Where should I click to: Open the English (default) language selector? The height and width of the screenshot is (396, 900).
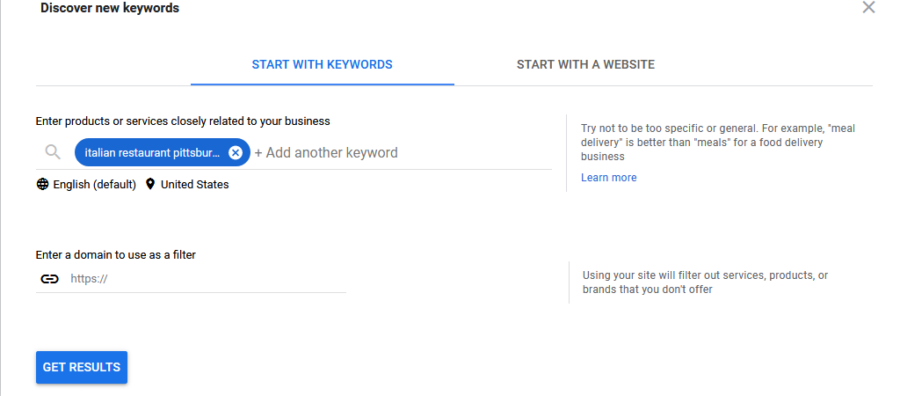[94, 184]
